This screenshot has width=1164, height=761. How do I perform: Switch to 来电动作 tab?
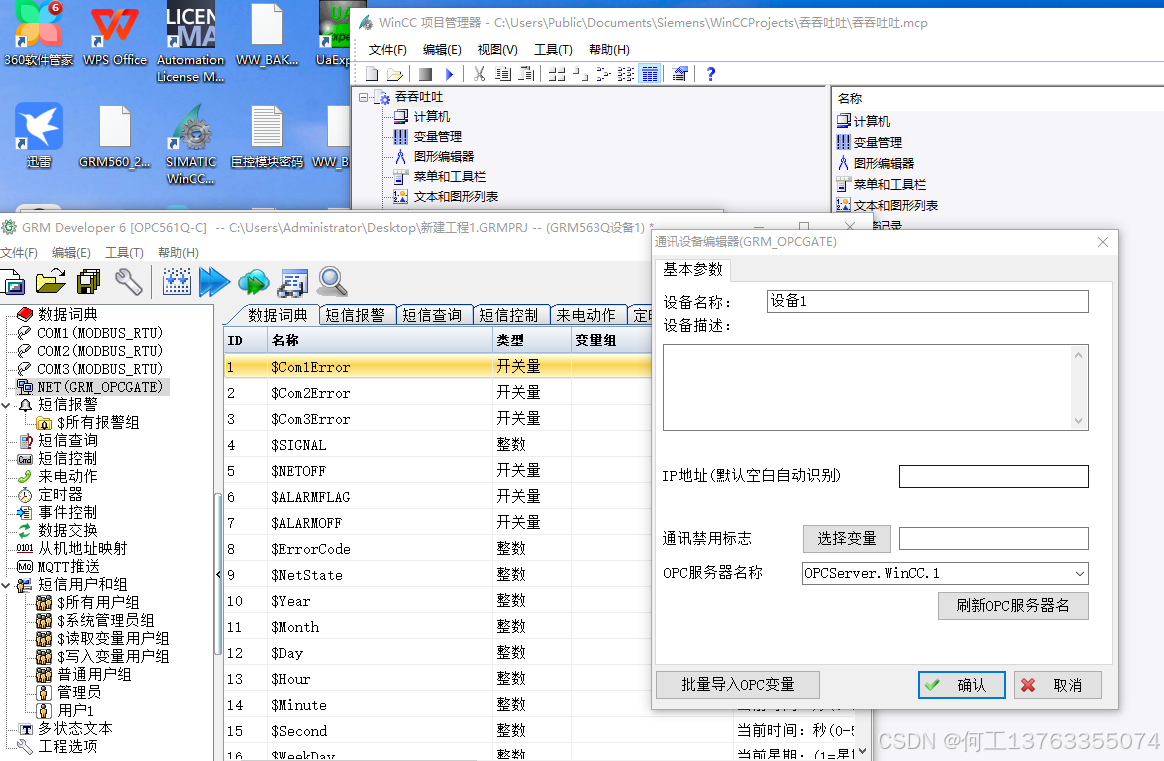coord(586,316)
